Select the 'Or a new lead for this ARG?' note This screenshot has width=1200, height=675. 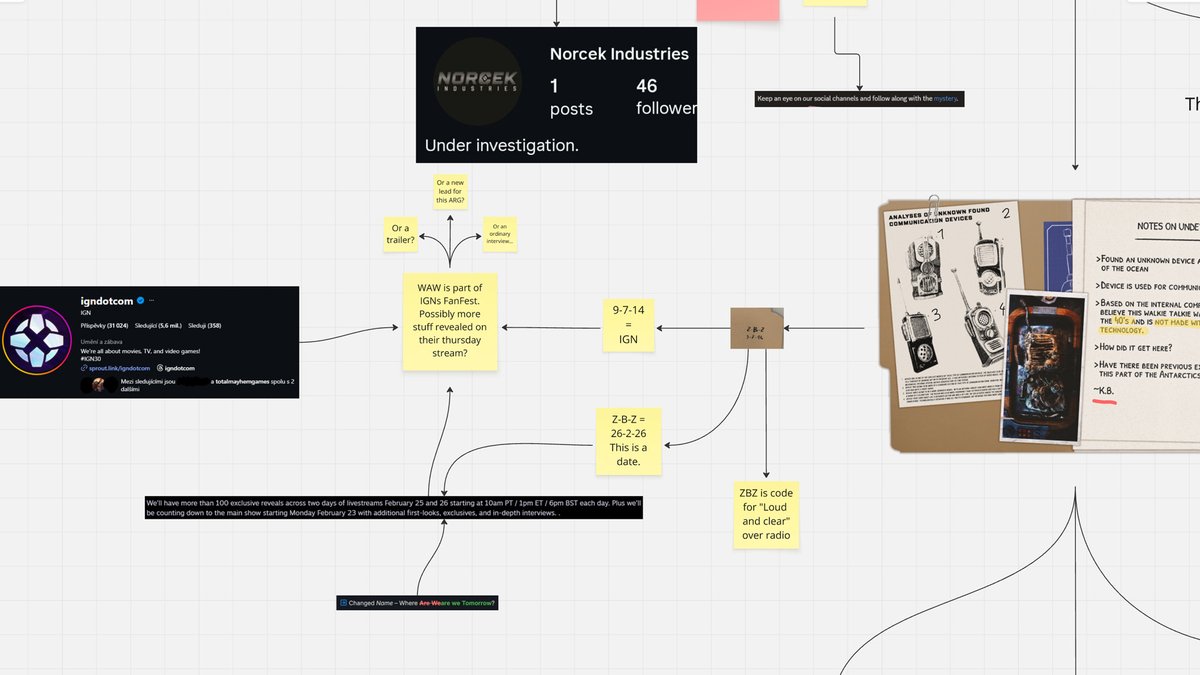pyautogui.click(x=450, y=191)
